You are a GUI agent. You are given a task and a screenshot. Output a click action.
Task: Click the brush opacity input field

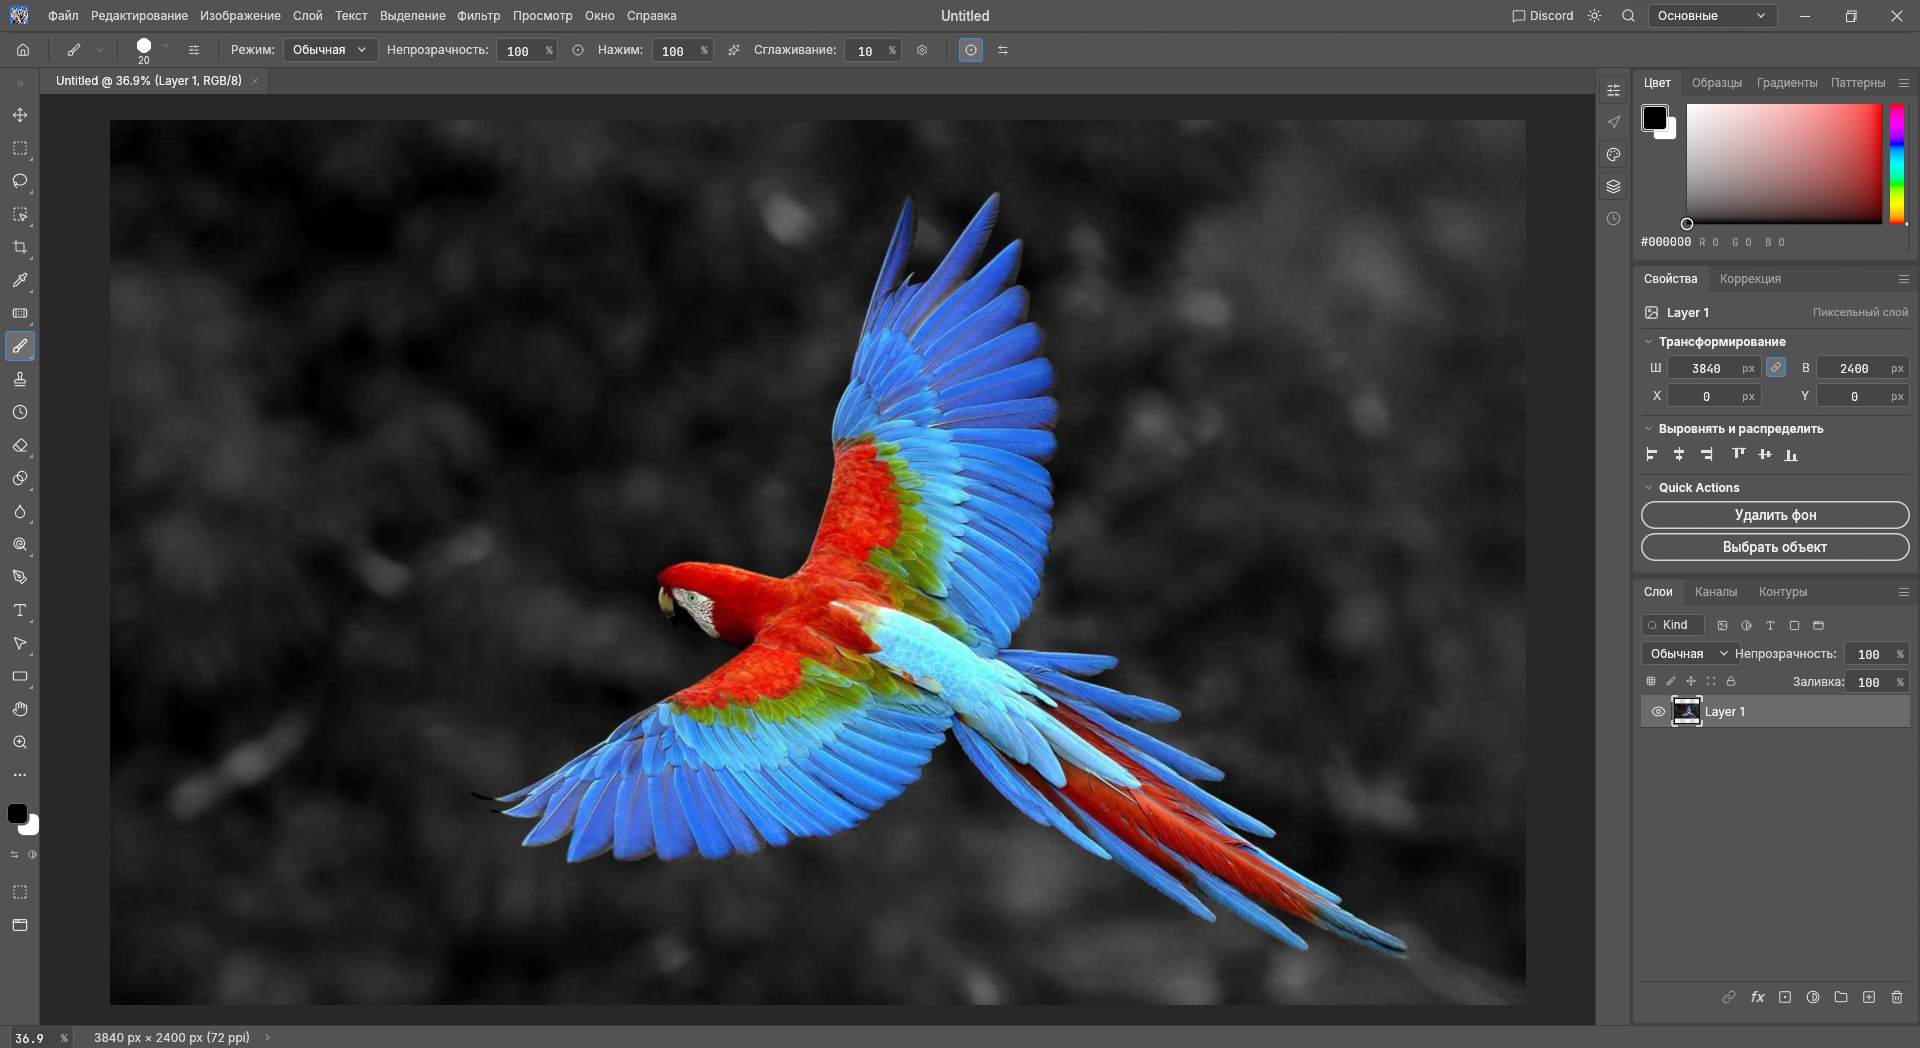point(518,50)
